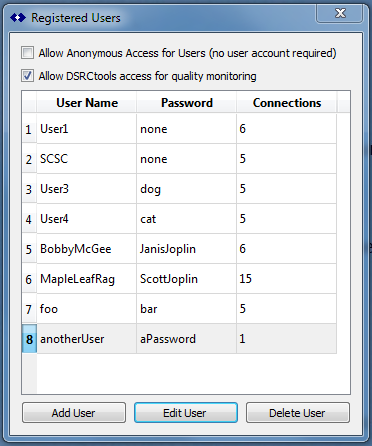Click the Edit User button
The height and width of the screenshot is (446, 372).
click(x=186, y=413)
